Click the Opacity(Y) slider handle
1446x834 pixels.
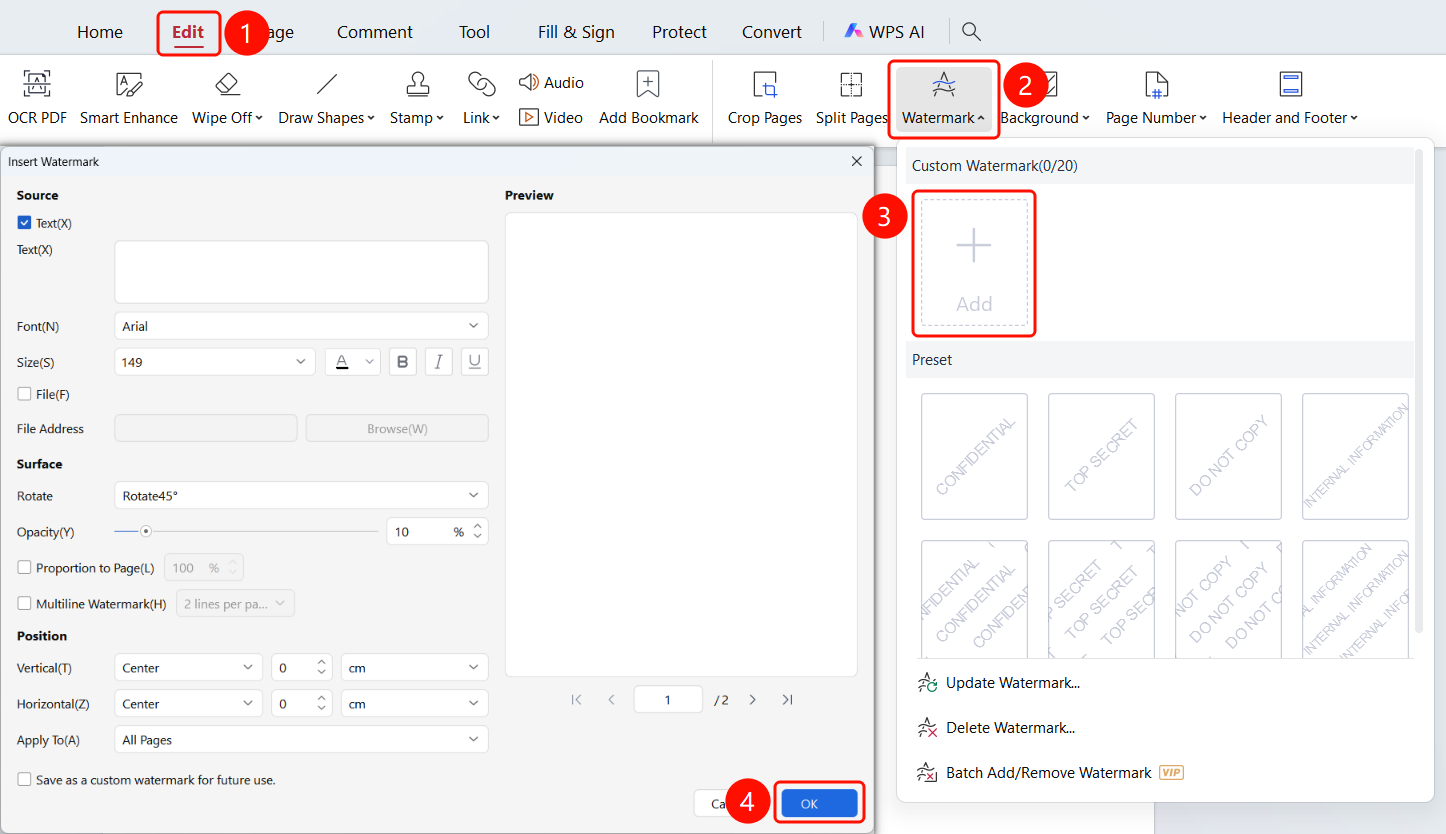[x=145, y=531]
